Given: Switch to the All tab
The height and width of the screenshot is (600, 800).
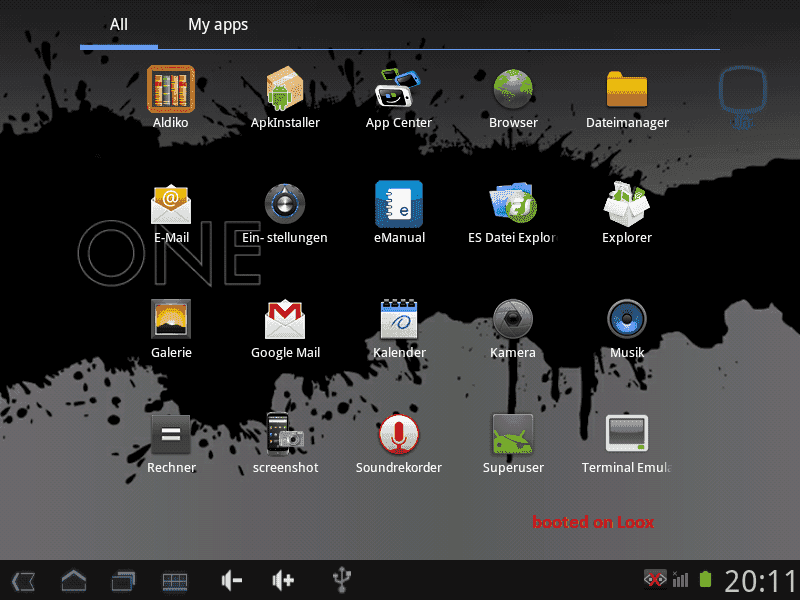Looking at the screenshot, I should [119, 24].
